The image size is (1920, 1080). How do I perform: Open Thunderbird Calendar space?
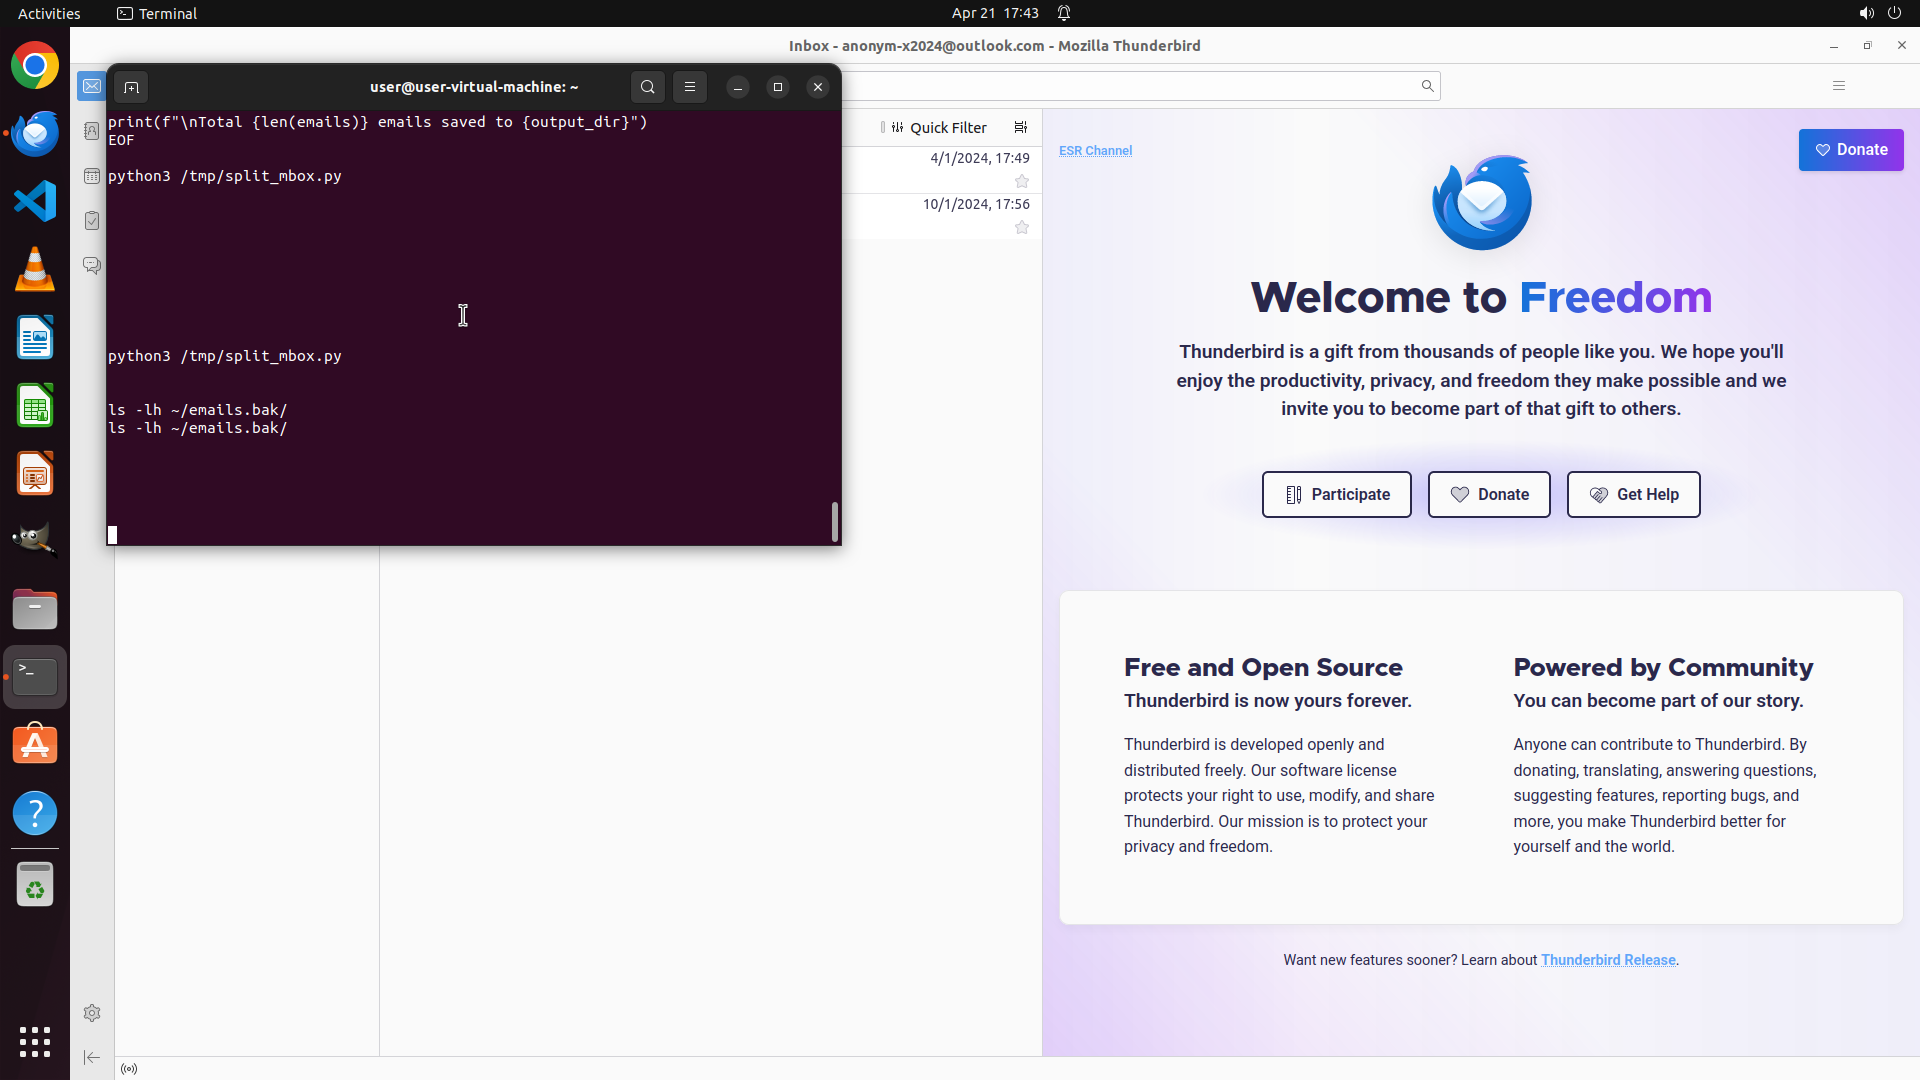click(92, 176)
